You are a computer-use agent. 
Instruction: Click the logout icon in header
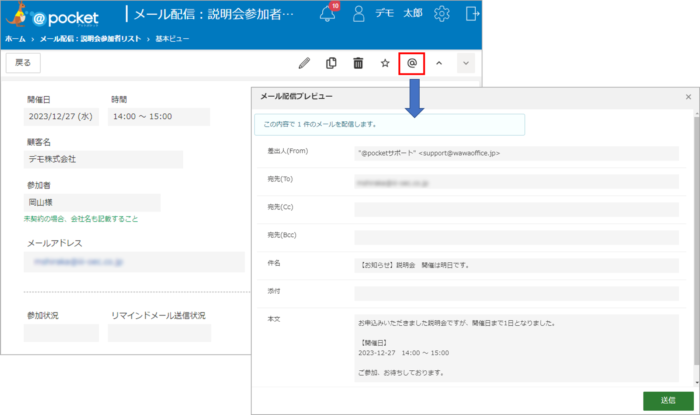pyautogui.click(x=471, y=14)
